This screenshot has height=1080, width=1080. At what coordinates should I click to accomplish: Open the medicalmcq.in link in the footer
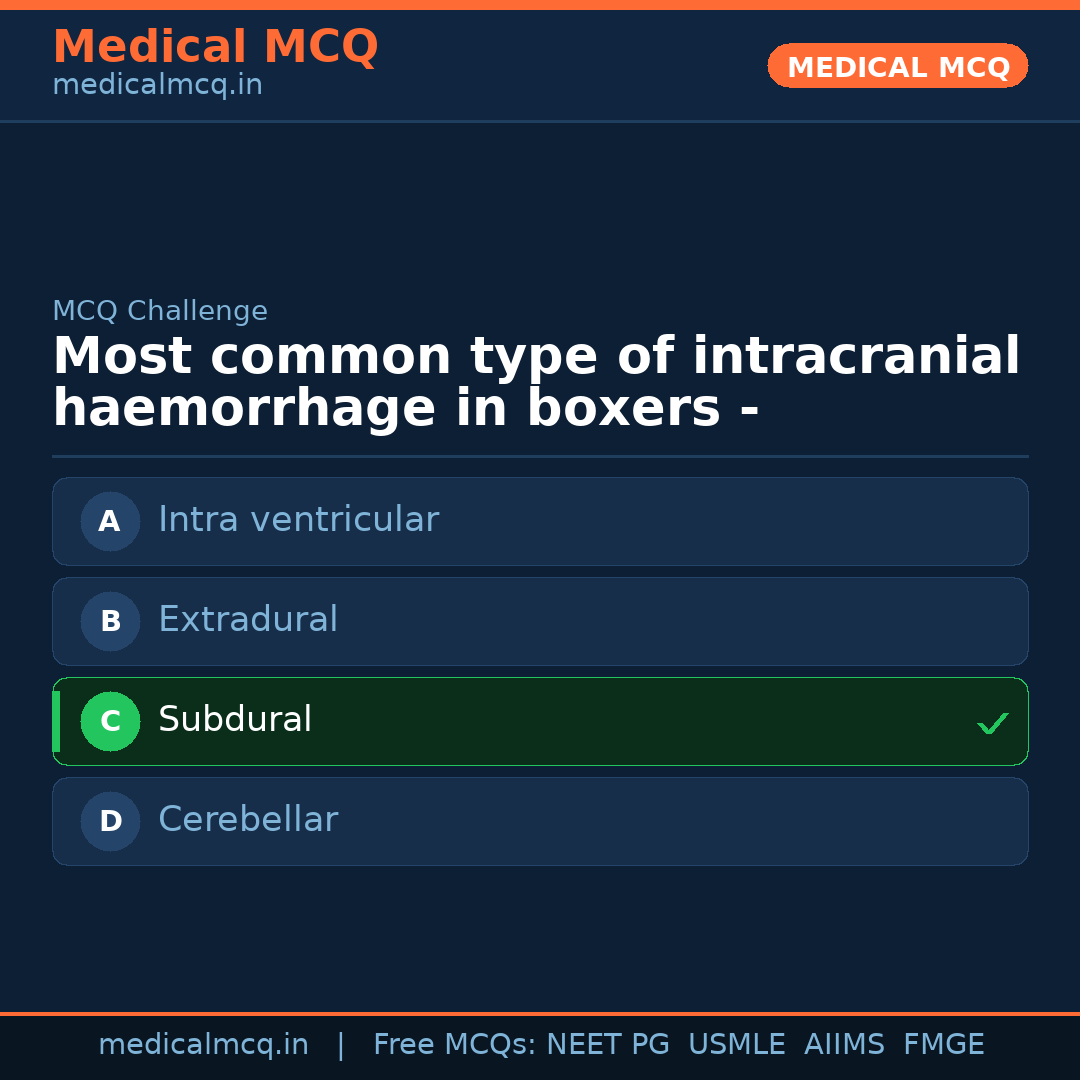pos(203,1045)
